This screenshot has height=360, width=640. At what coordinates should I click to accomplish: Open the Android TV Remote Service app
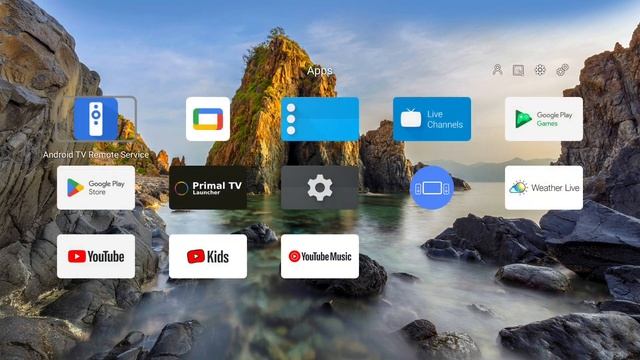(96, 119)
